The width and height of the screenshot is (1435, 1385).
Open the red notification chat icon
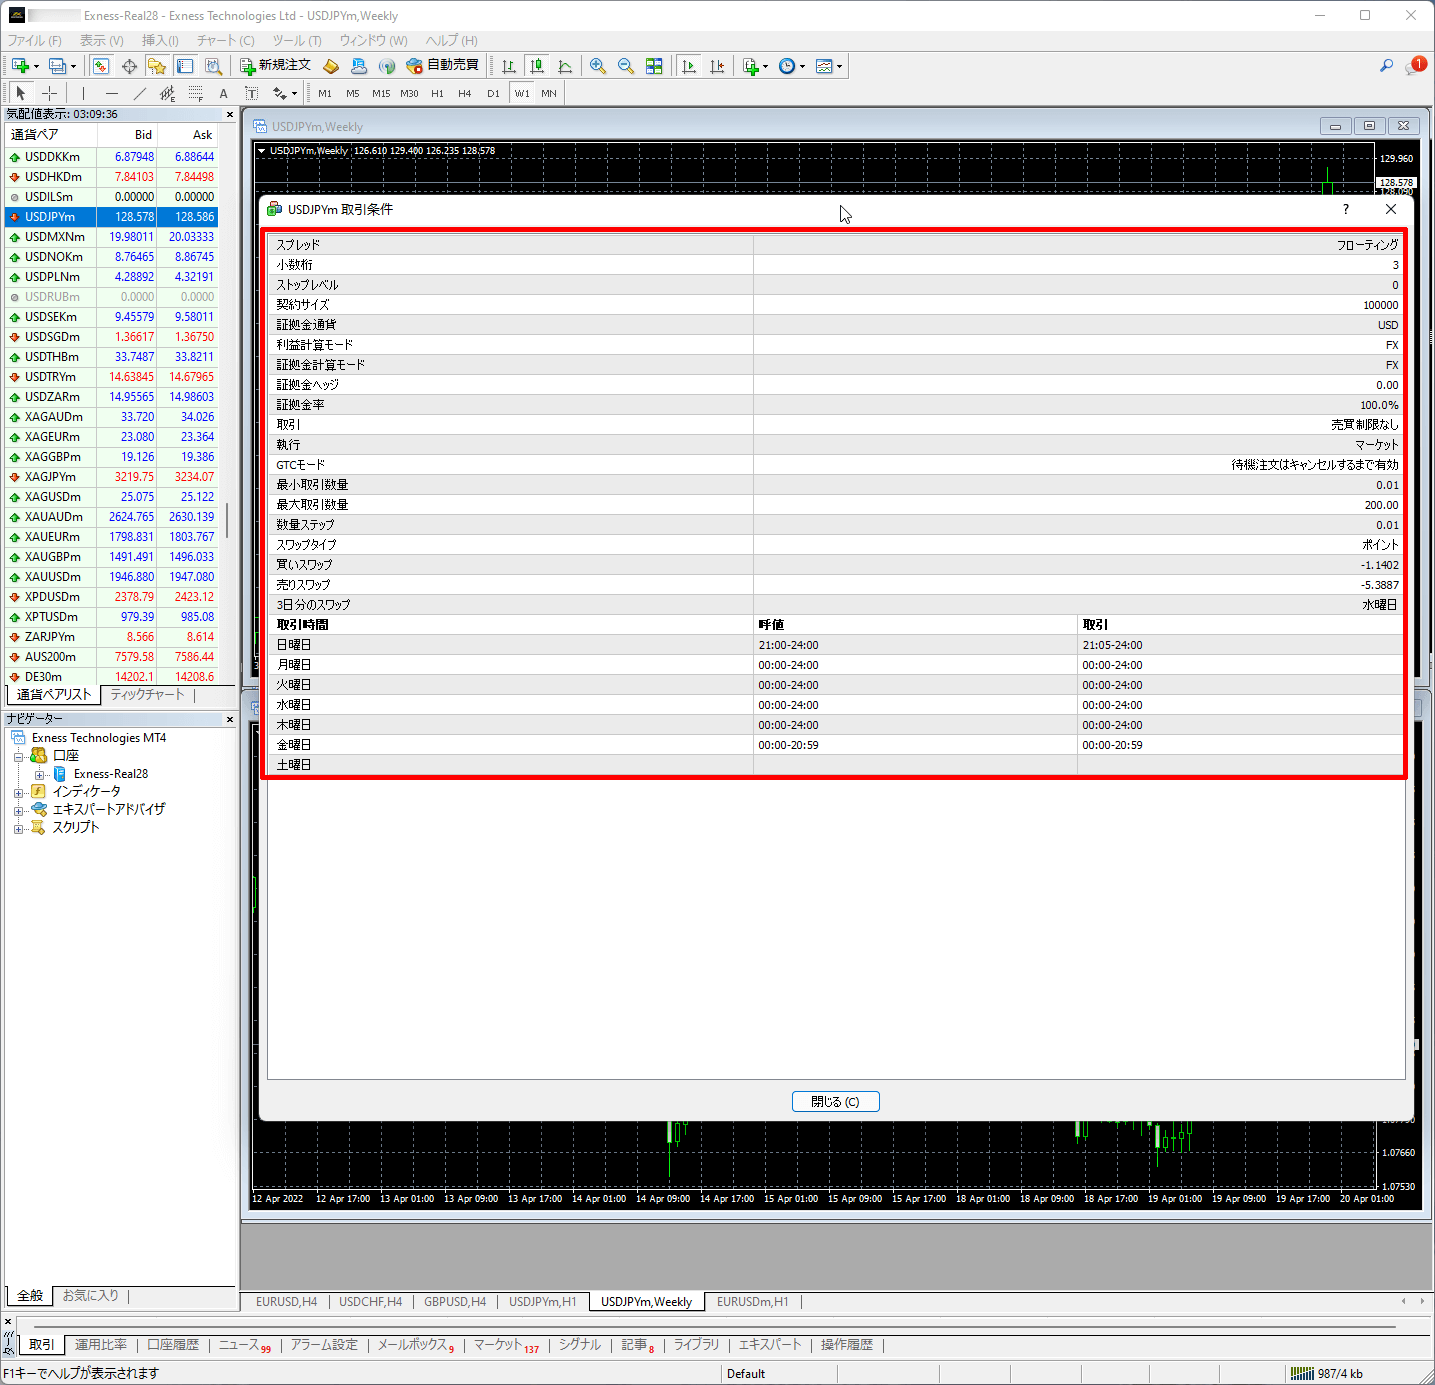pyautogui.click(x=1415, y=66)
